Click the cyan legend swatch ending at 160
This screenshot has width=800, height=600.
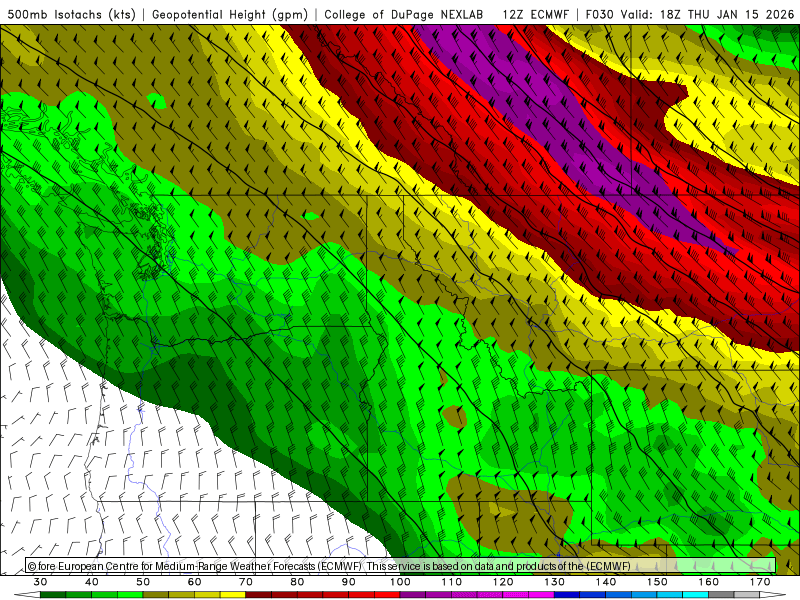(695, 595)
